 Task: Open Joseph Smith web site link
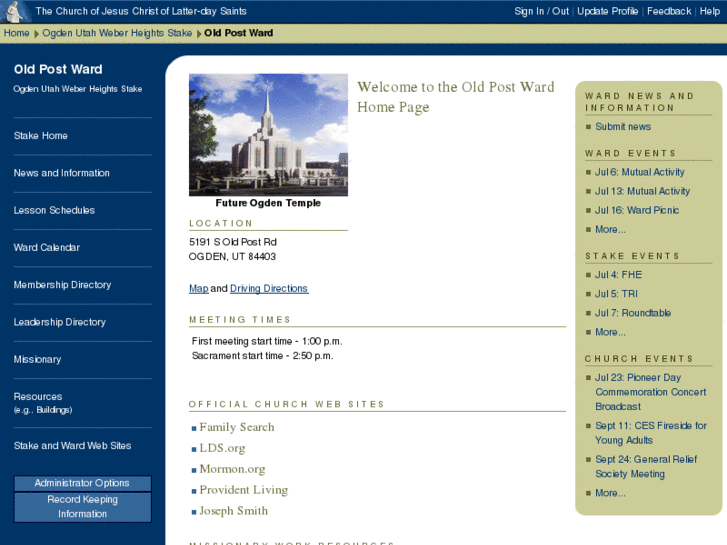[234, 511]
